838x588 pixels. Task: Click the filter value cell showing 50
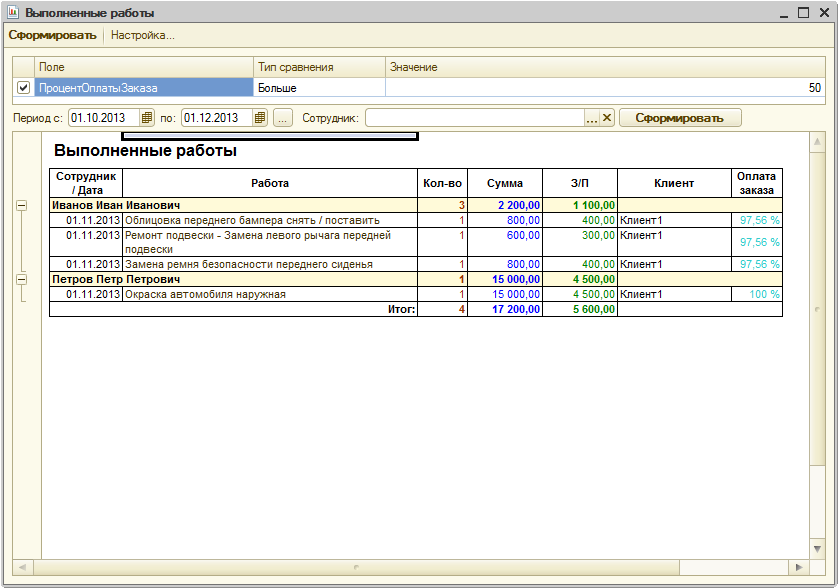tap(608, 88)
